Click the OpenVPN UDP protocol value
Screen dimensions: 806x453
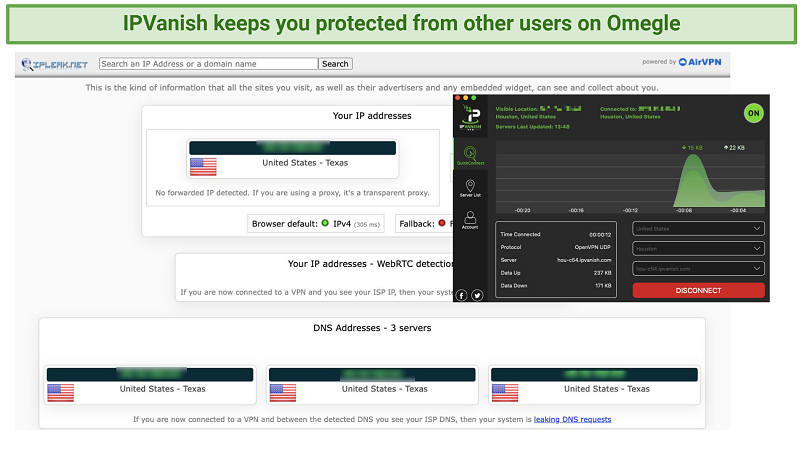(x=593, y=247)
